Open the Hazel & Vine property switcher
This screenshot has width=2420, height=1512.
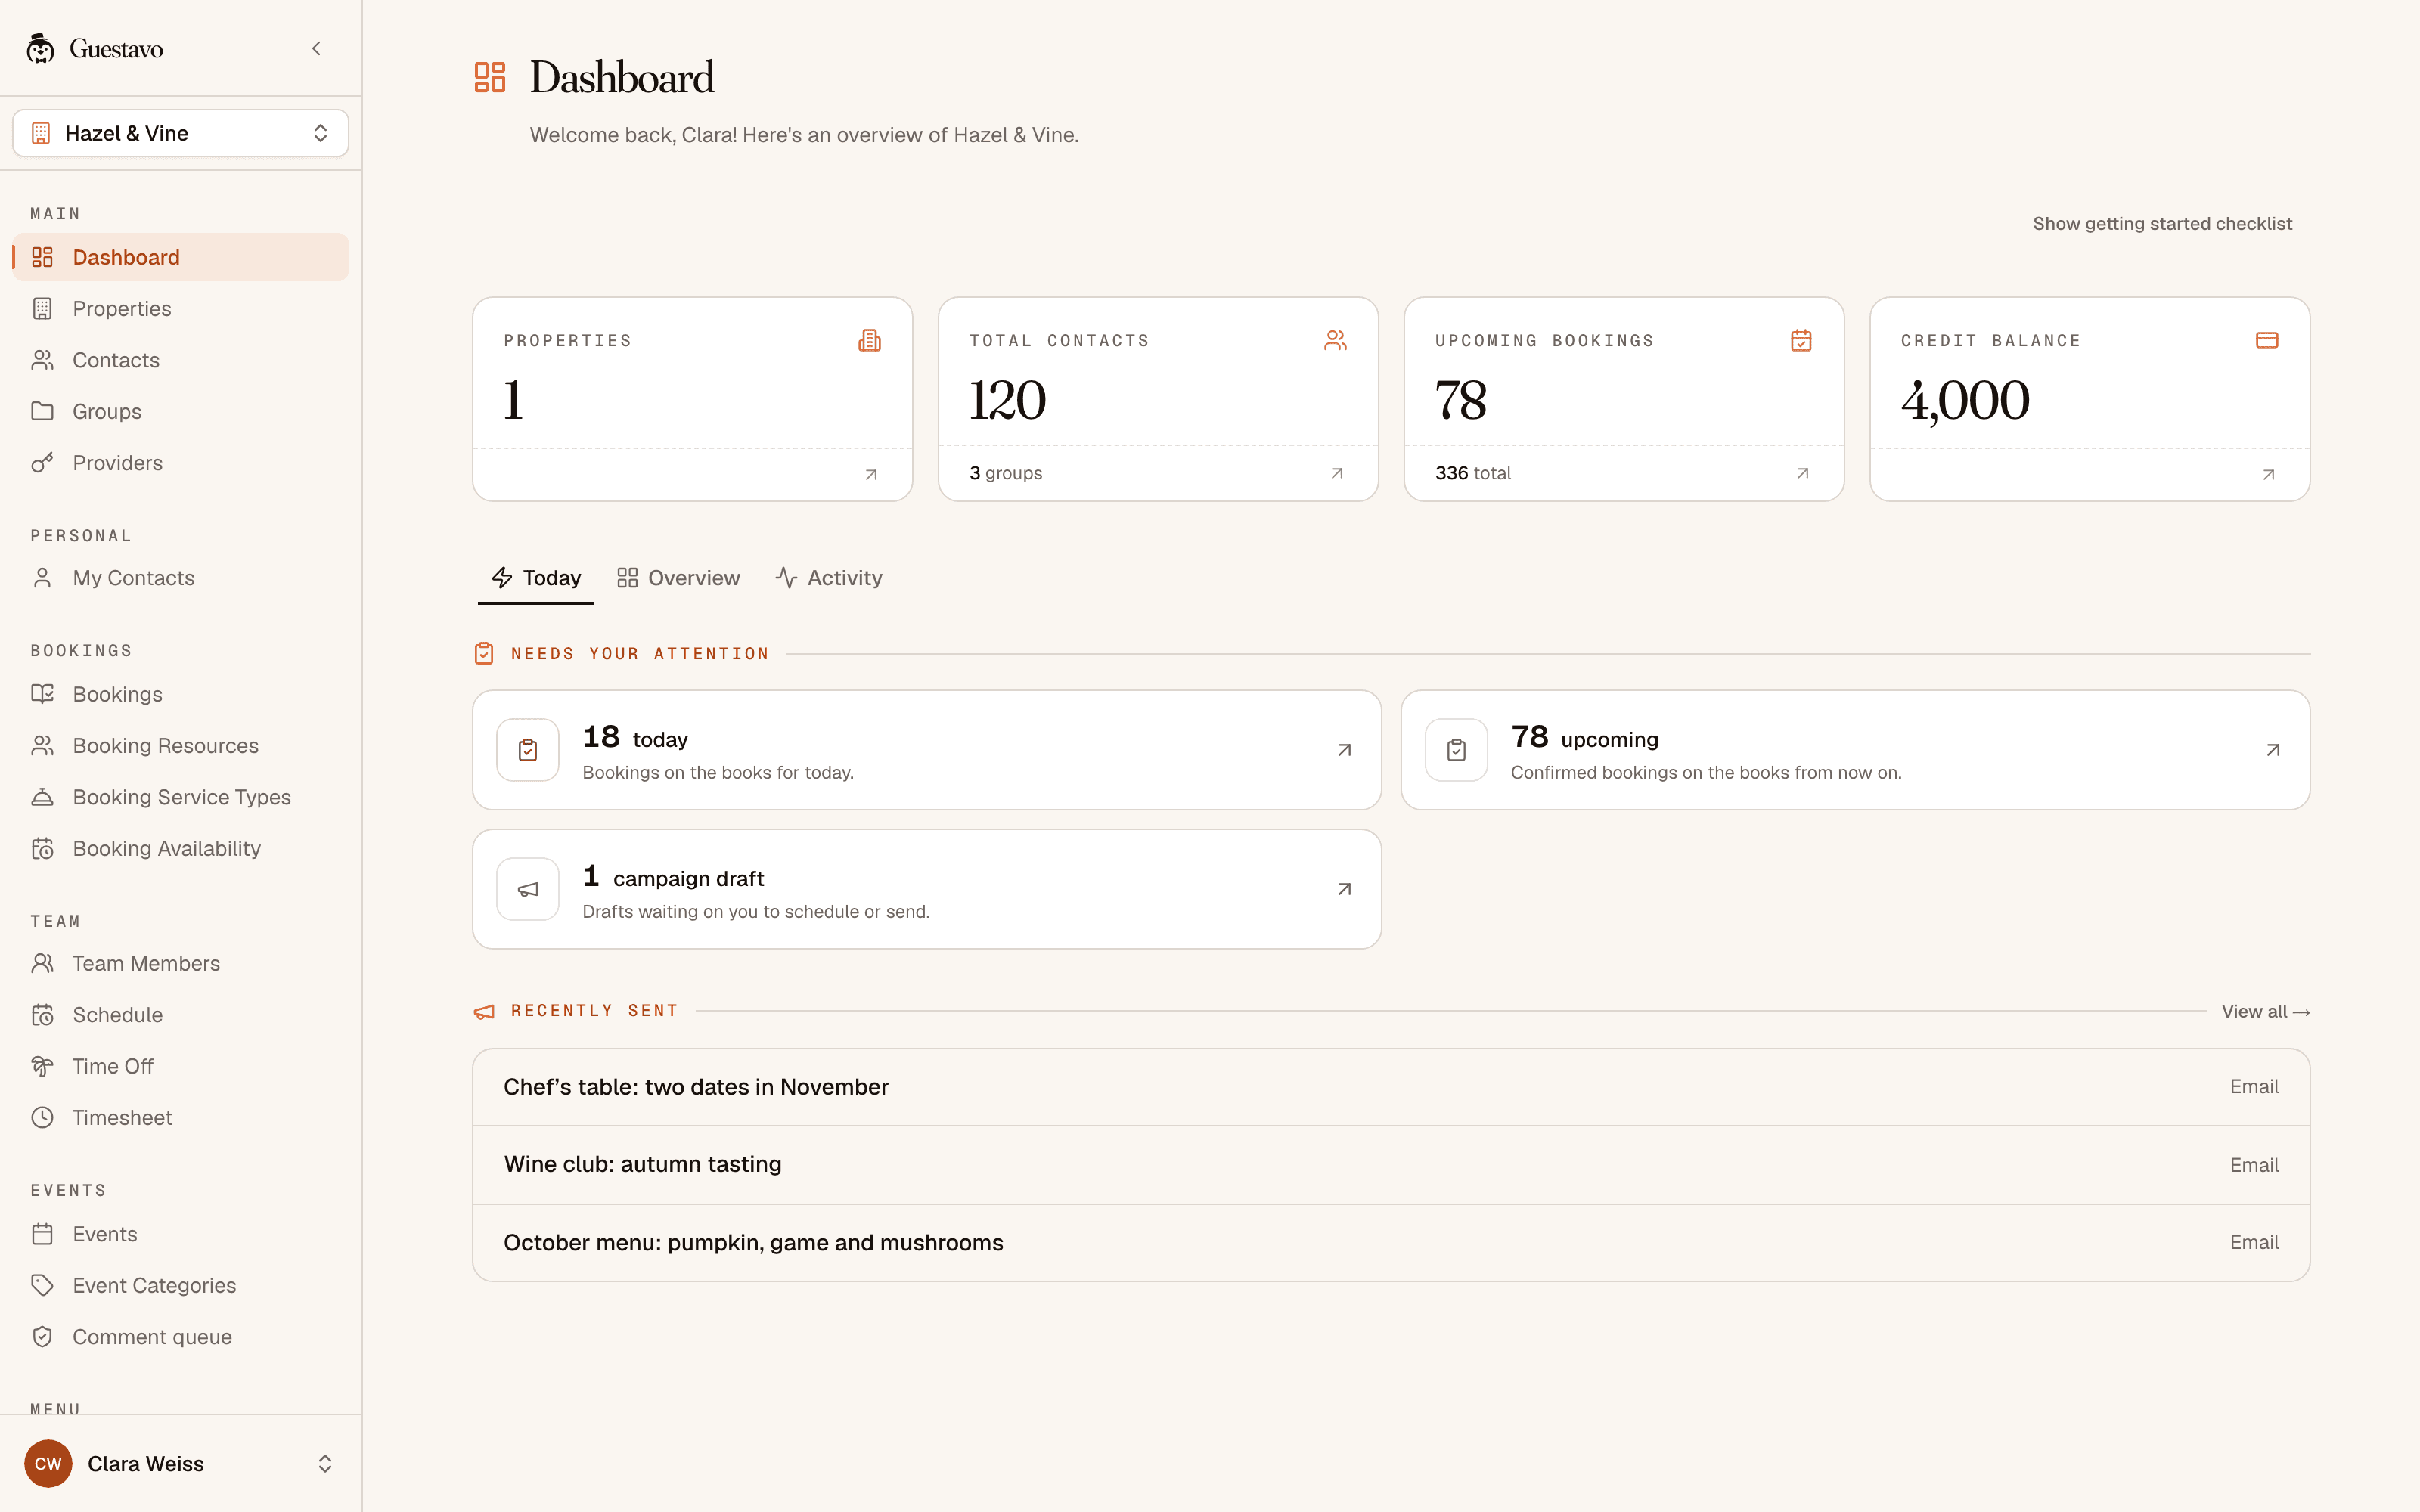pos(180,133)
